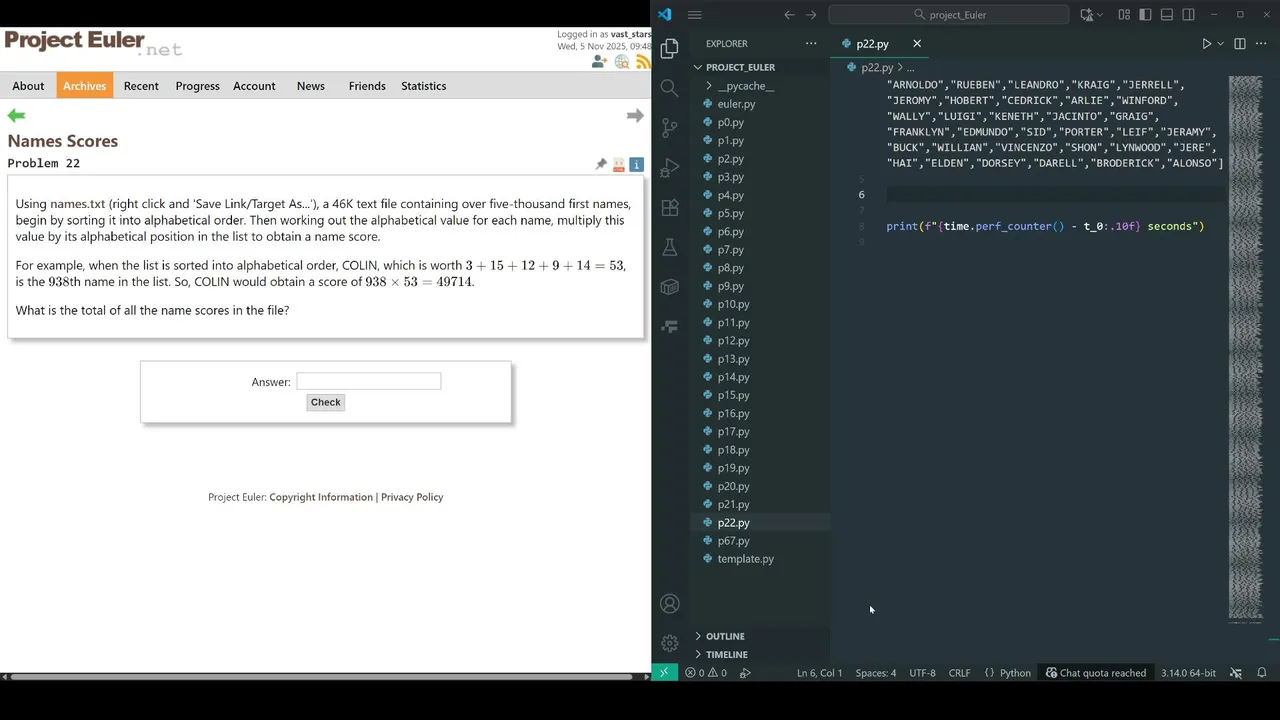Open the Run and Debug view

(x=670, y=167)
